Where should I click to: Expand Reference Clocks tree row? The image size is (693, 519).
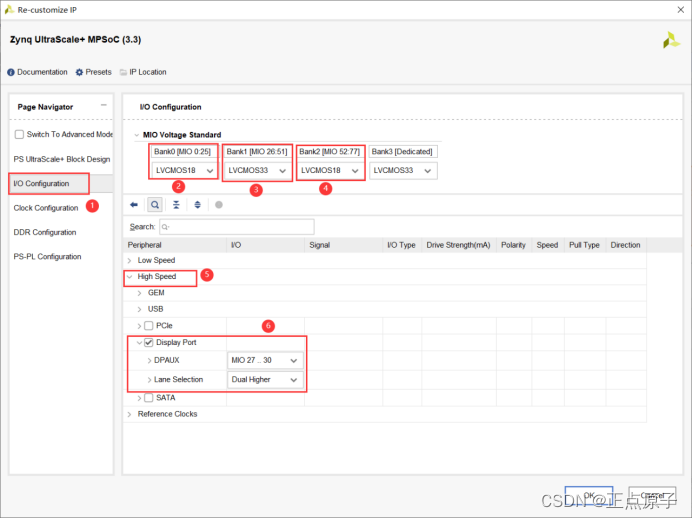(129, 414)
